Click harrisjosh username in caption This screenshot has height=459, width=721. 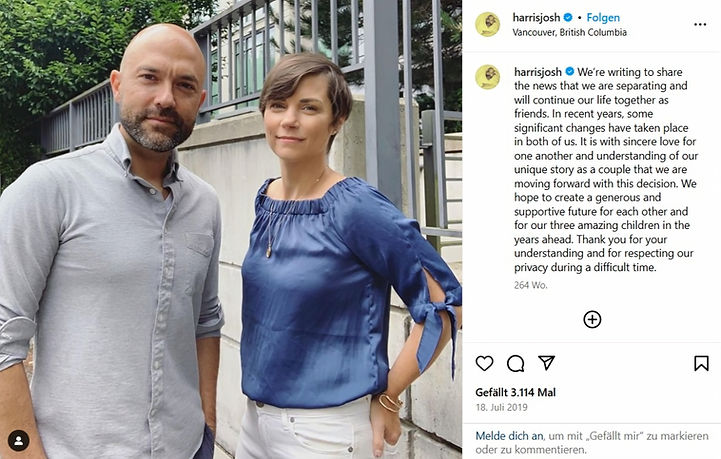pos(538,72)
